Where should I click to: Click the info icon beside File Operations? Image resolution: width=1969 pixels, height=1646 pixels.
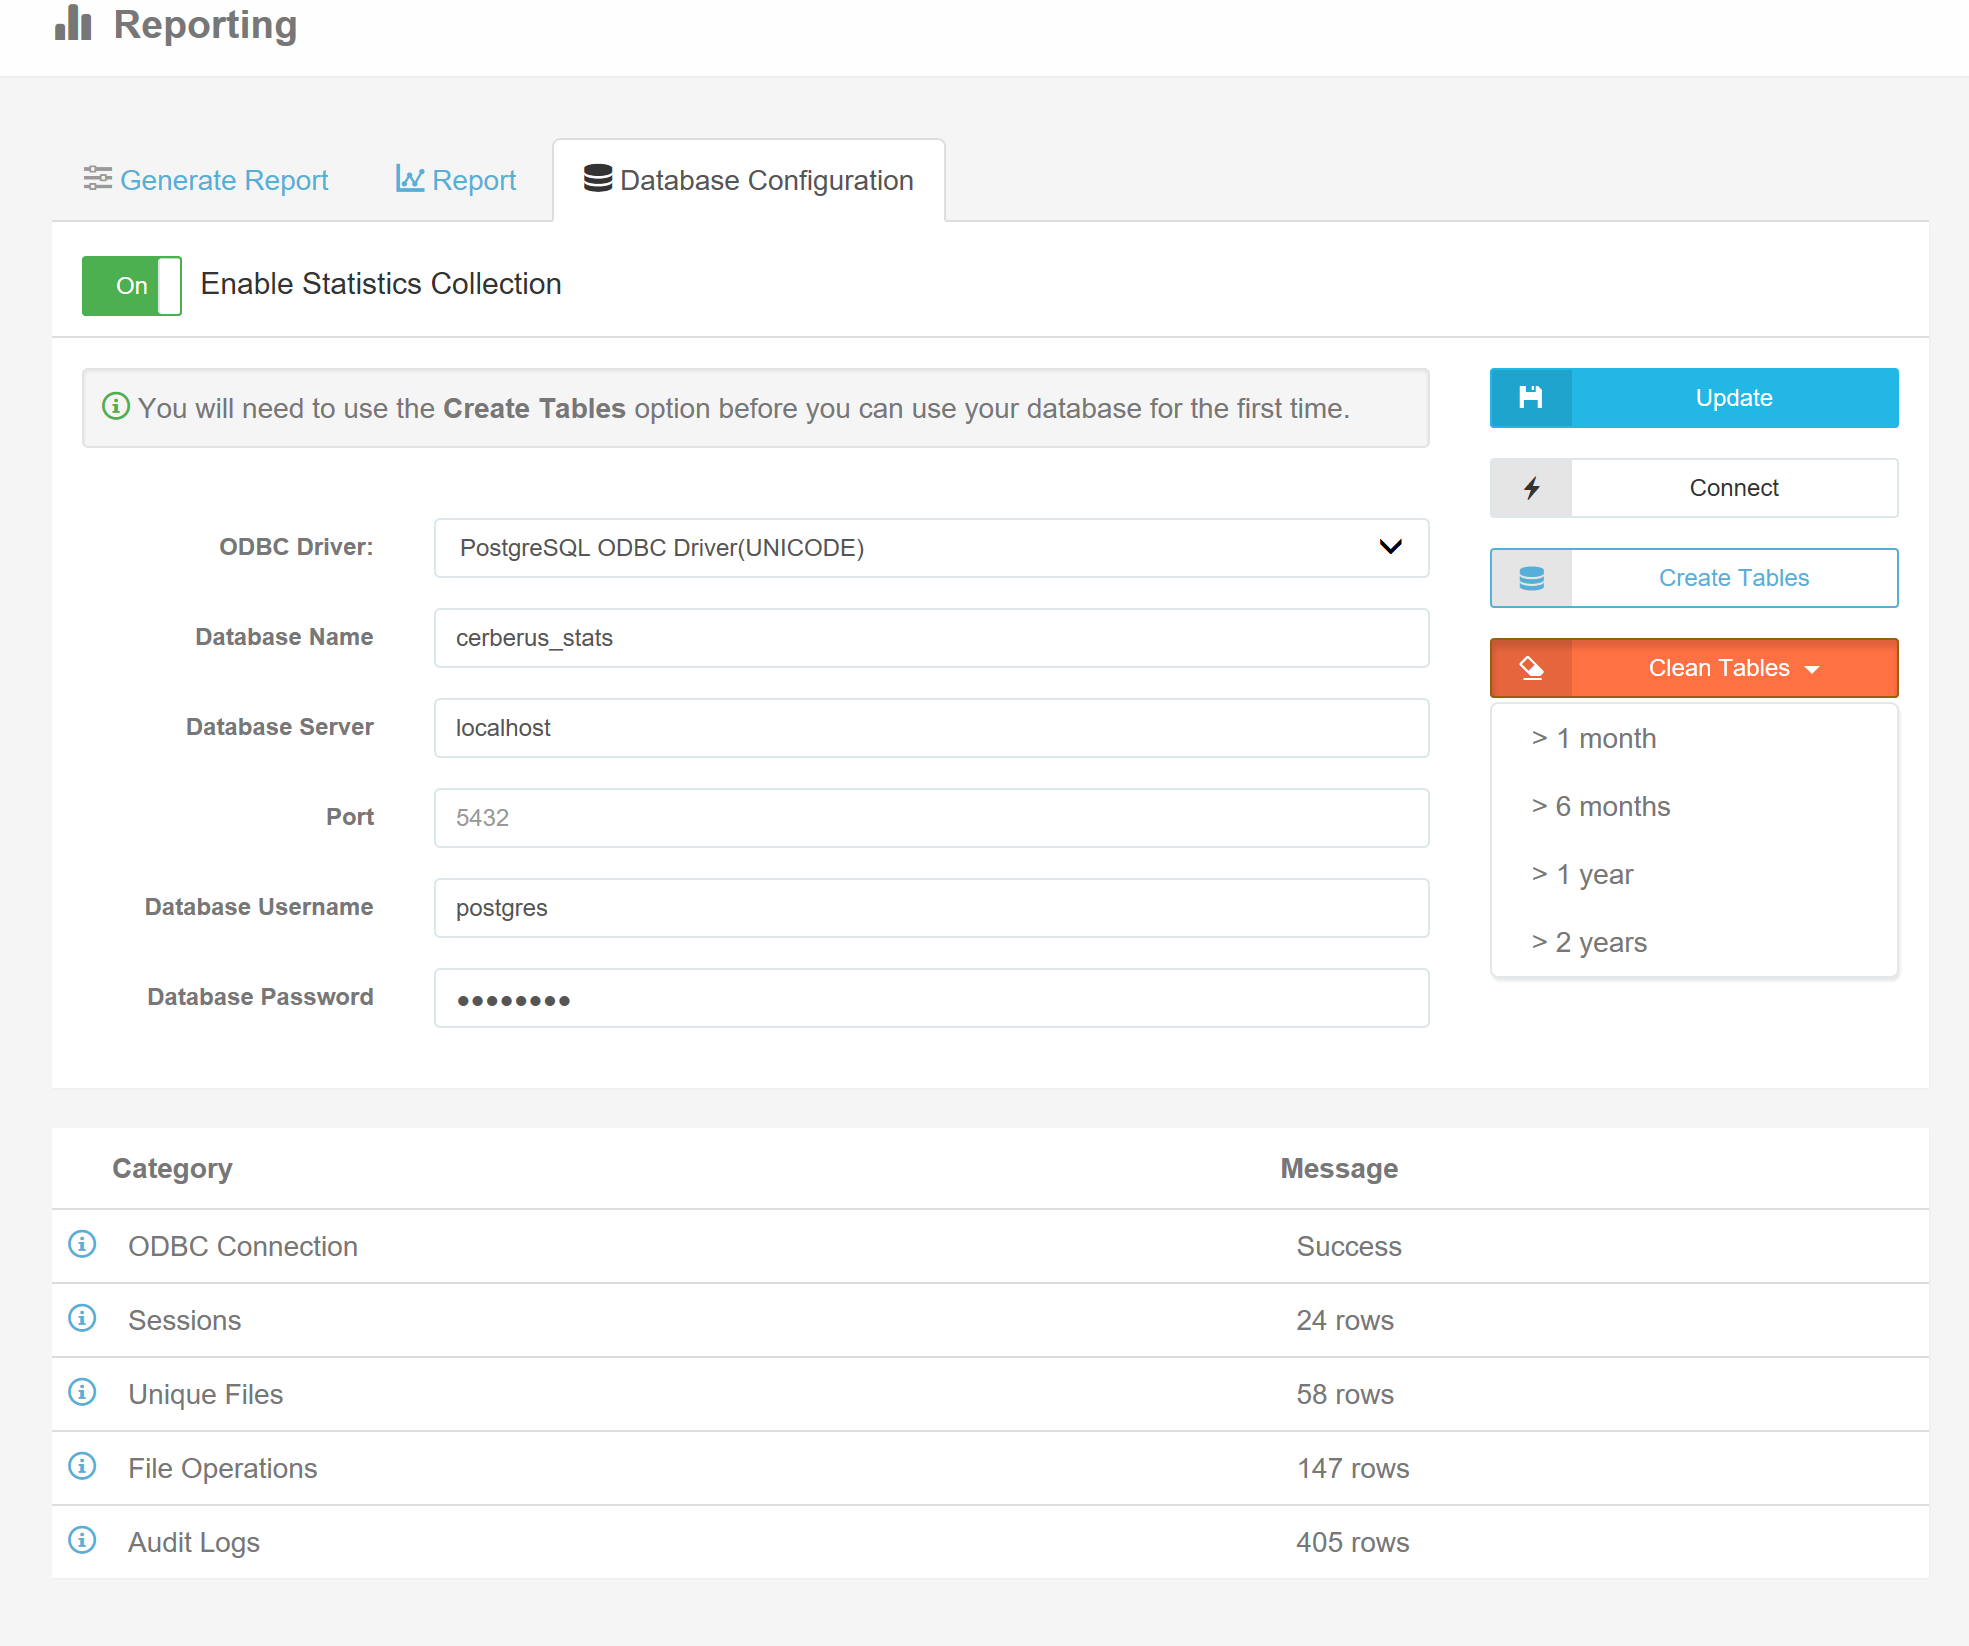pos(82,1466)
